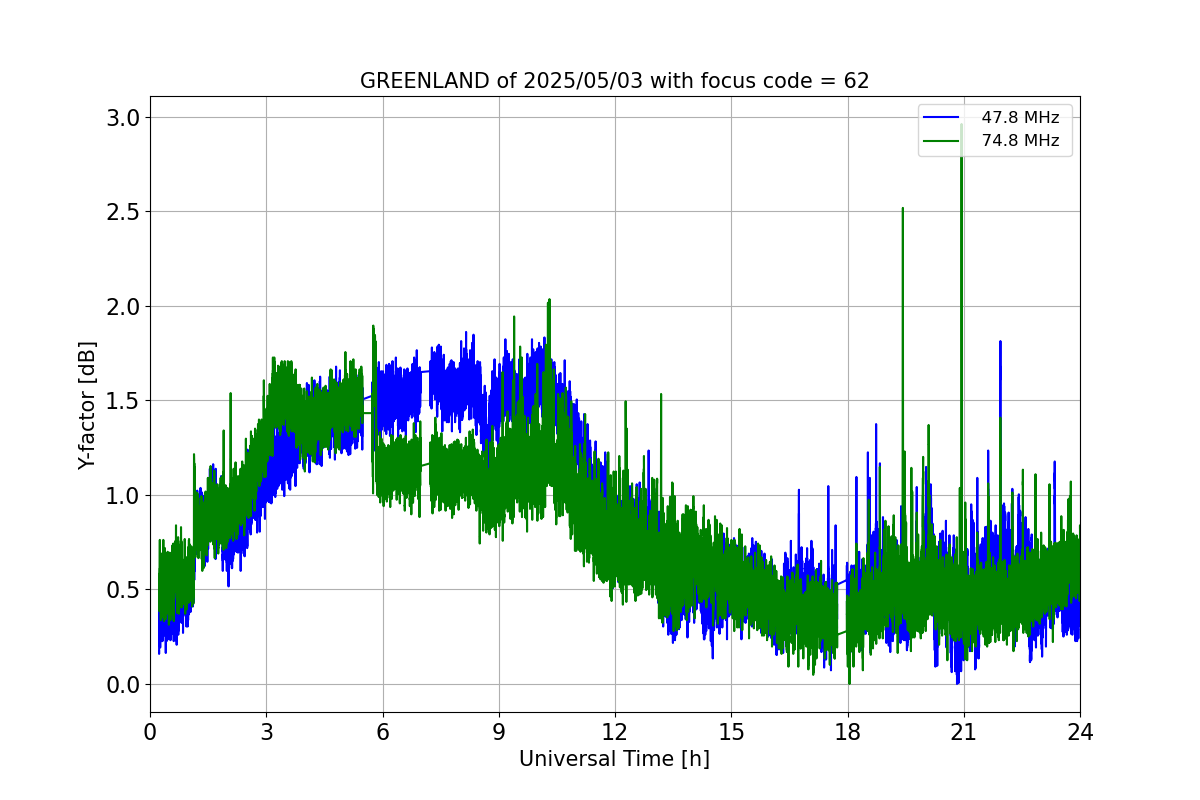Click y-axis tick label 2.5
The width and height of the screenshot is (1200, 800).
pos(122,212)
